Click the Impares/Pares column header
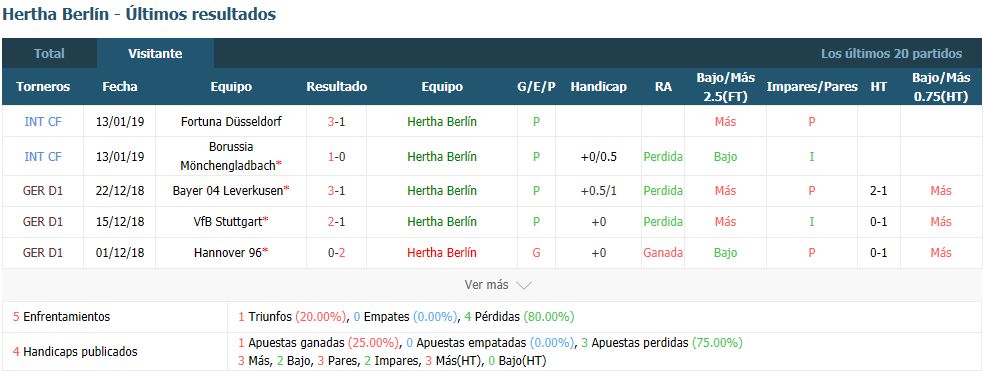The image size is (983, 372). (811, 87)
